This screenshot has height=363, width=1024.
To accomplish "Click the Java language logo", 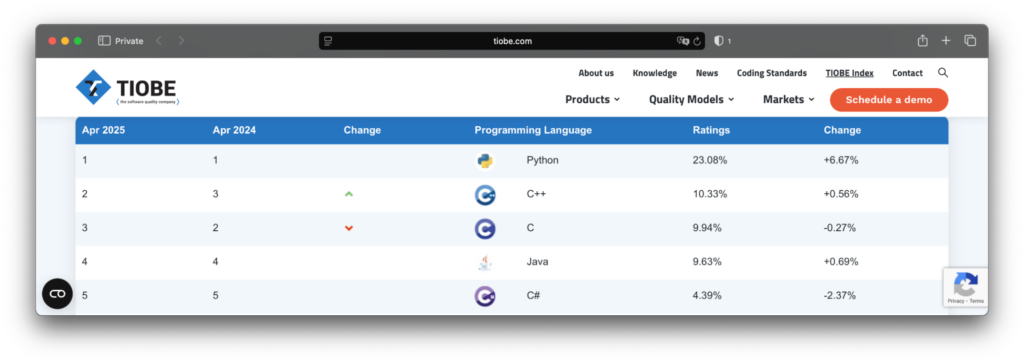I will 485,262.
